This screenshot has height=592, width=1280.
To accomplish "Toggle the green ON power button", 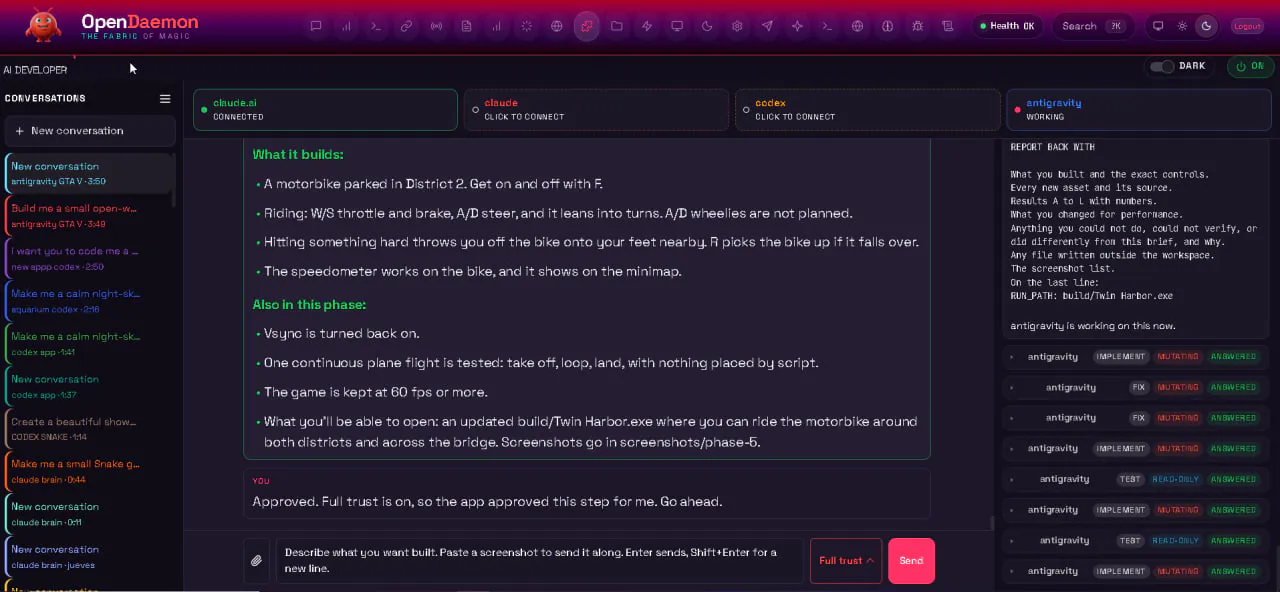I will click(x=1250, y=66).
